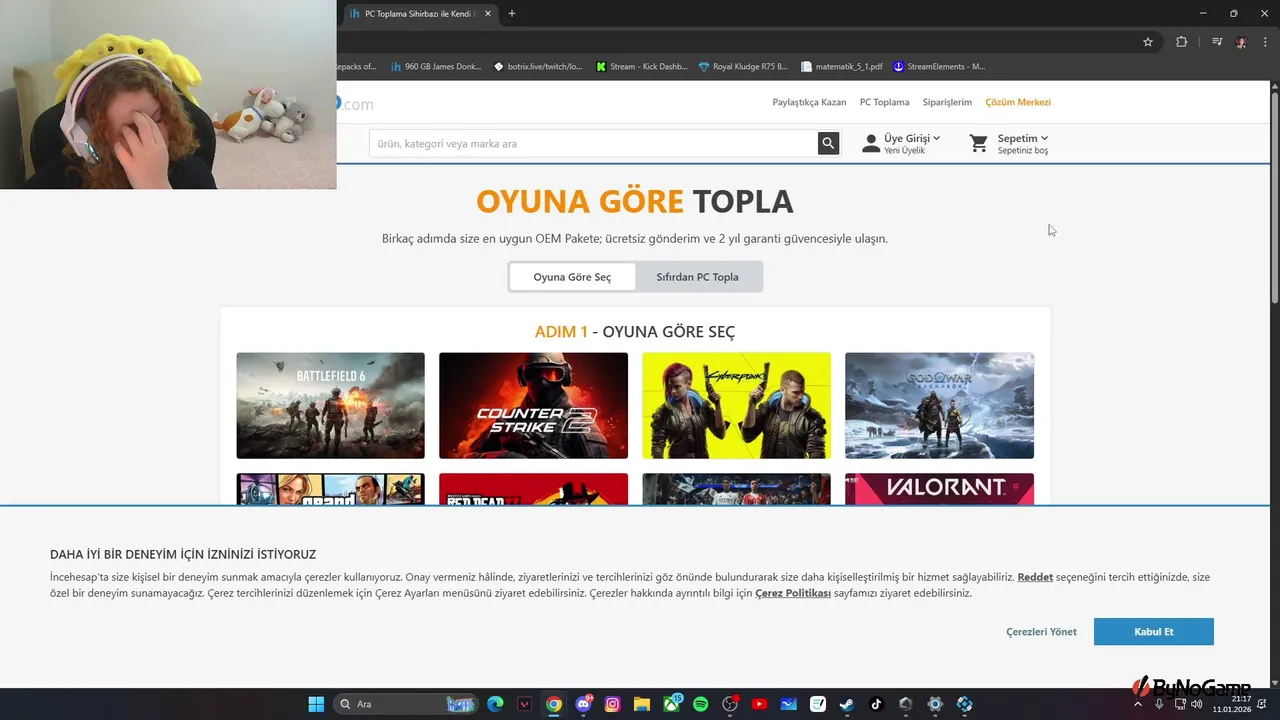This screenshot has width=1280, height=720.
Task: Open File Explorer from the taskbar
Action: tap(641, 704)
